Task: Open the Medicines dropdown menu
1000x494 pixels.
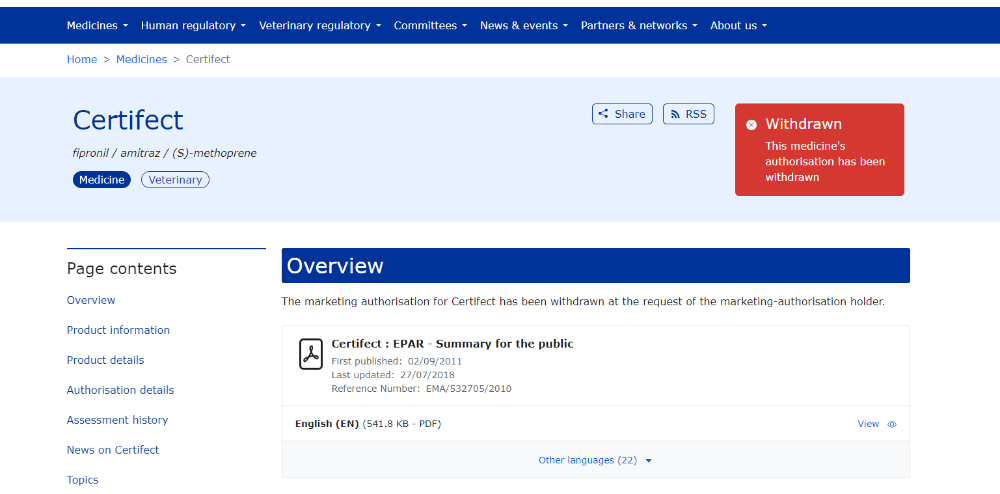Action: pos(97,25)
